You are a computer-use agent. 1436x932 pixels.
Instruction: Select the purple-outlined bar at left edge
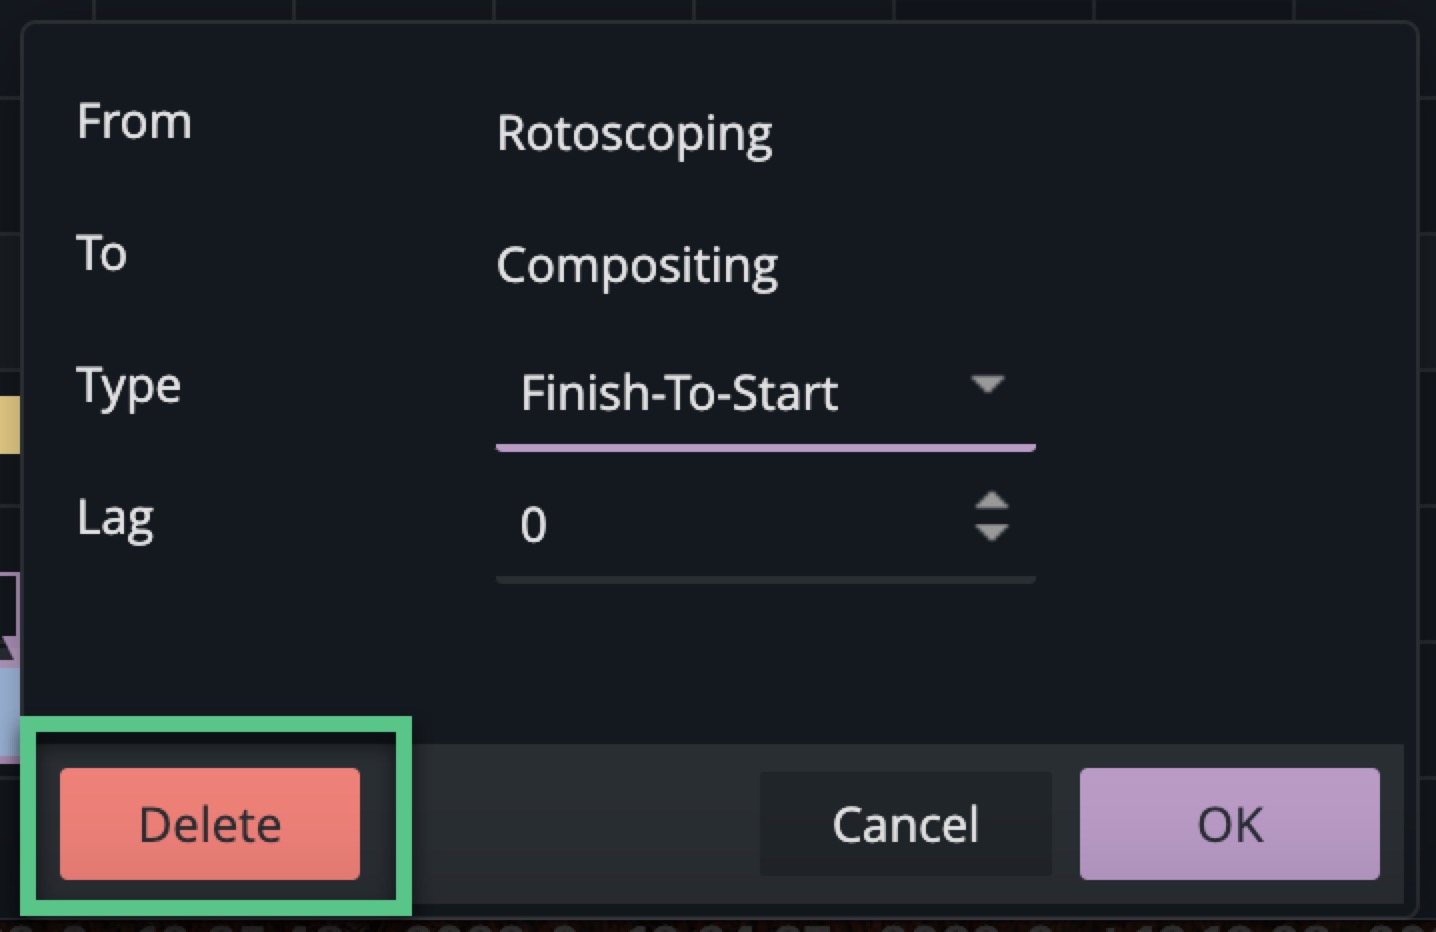8,605
